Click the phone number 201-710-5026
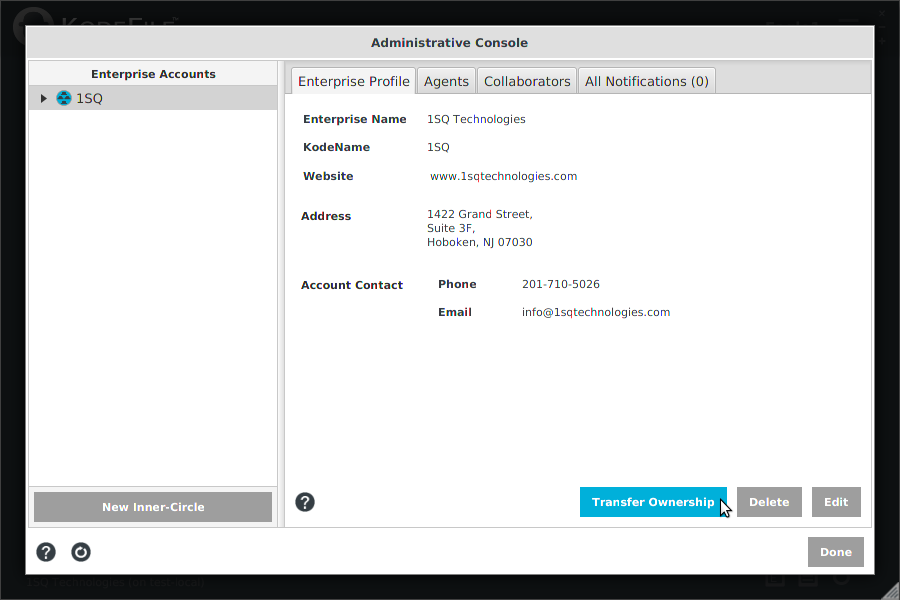 [561, 284]
